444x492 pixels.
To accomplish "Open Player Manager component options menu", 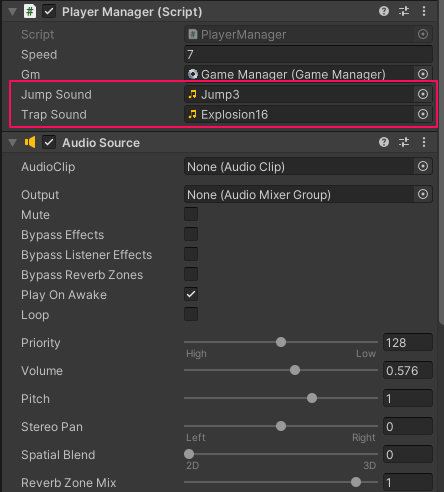I will tap(424, 11).
